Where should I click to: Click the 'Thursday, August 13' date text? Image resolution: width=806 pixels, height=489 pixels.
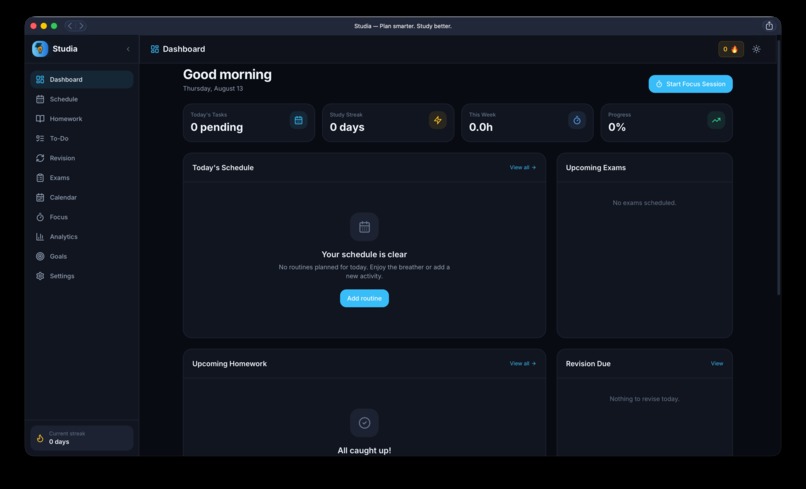[213, 88]
